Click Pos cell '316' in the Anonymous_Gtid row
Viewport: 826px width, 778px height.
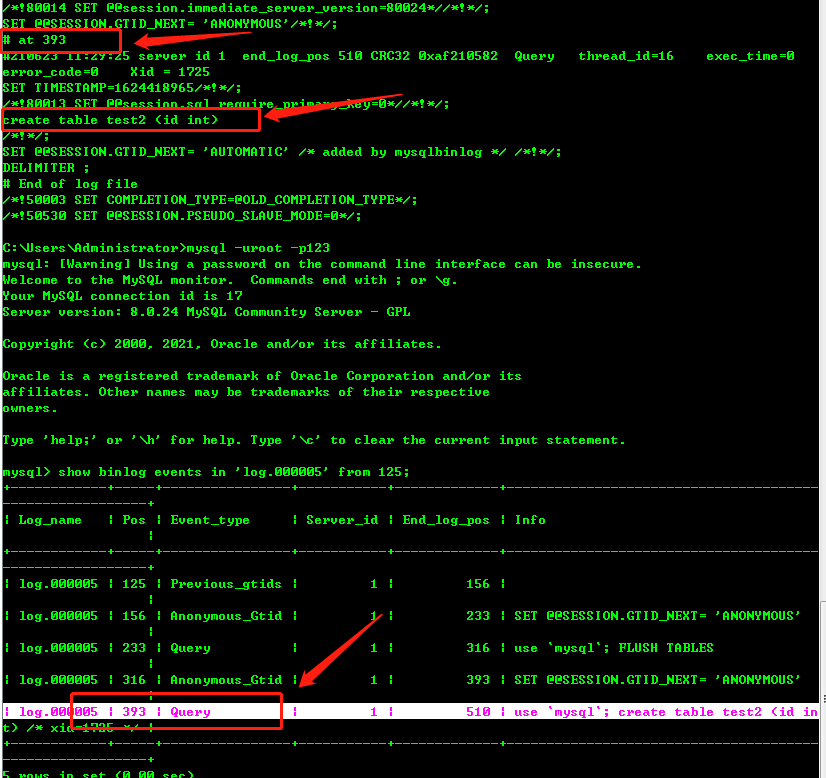click(134, 680)
